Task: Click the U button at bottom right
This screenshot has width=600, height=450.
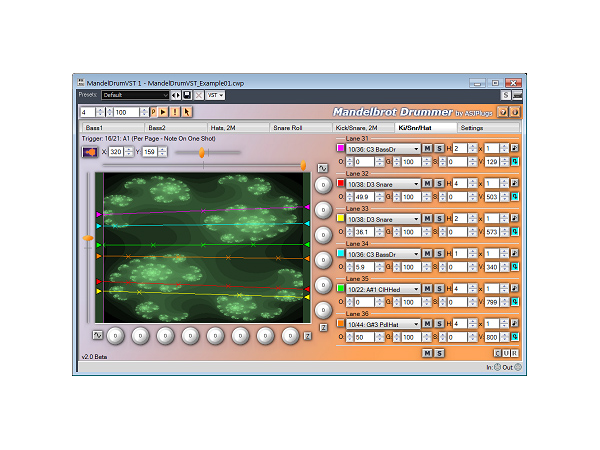Action: coord(506,353)
